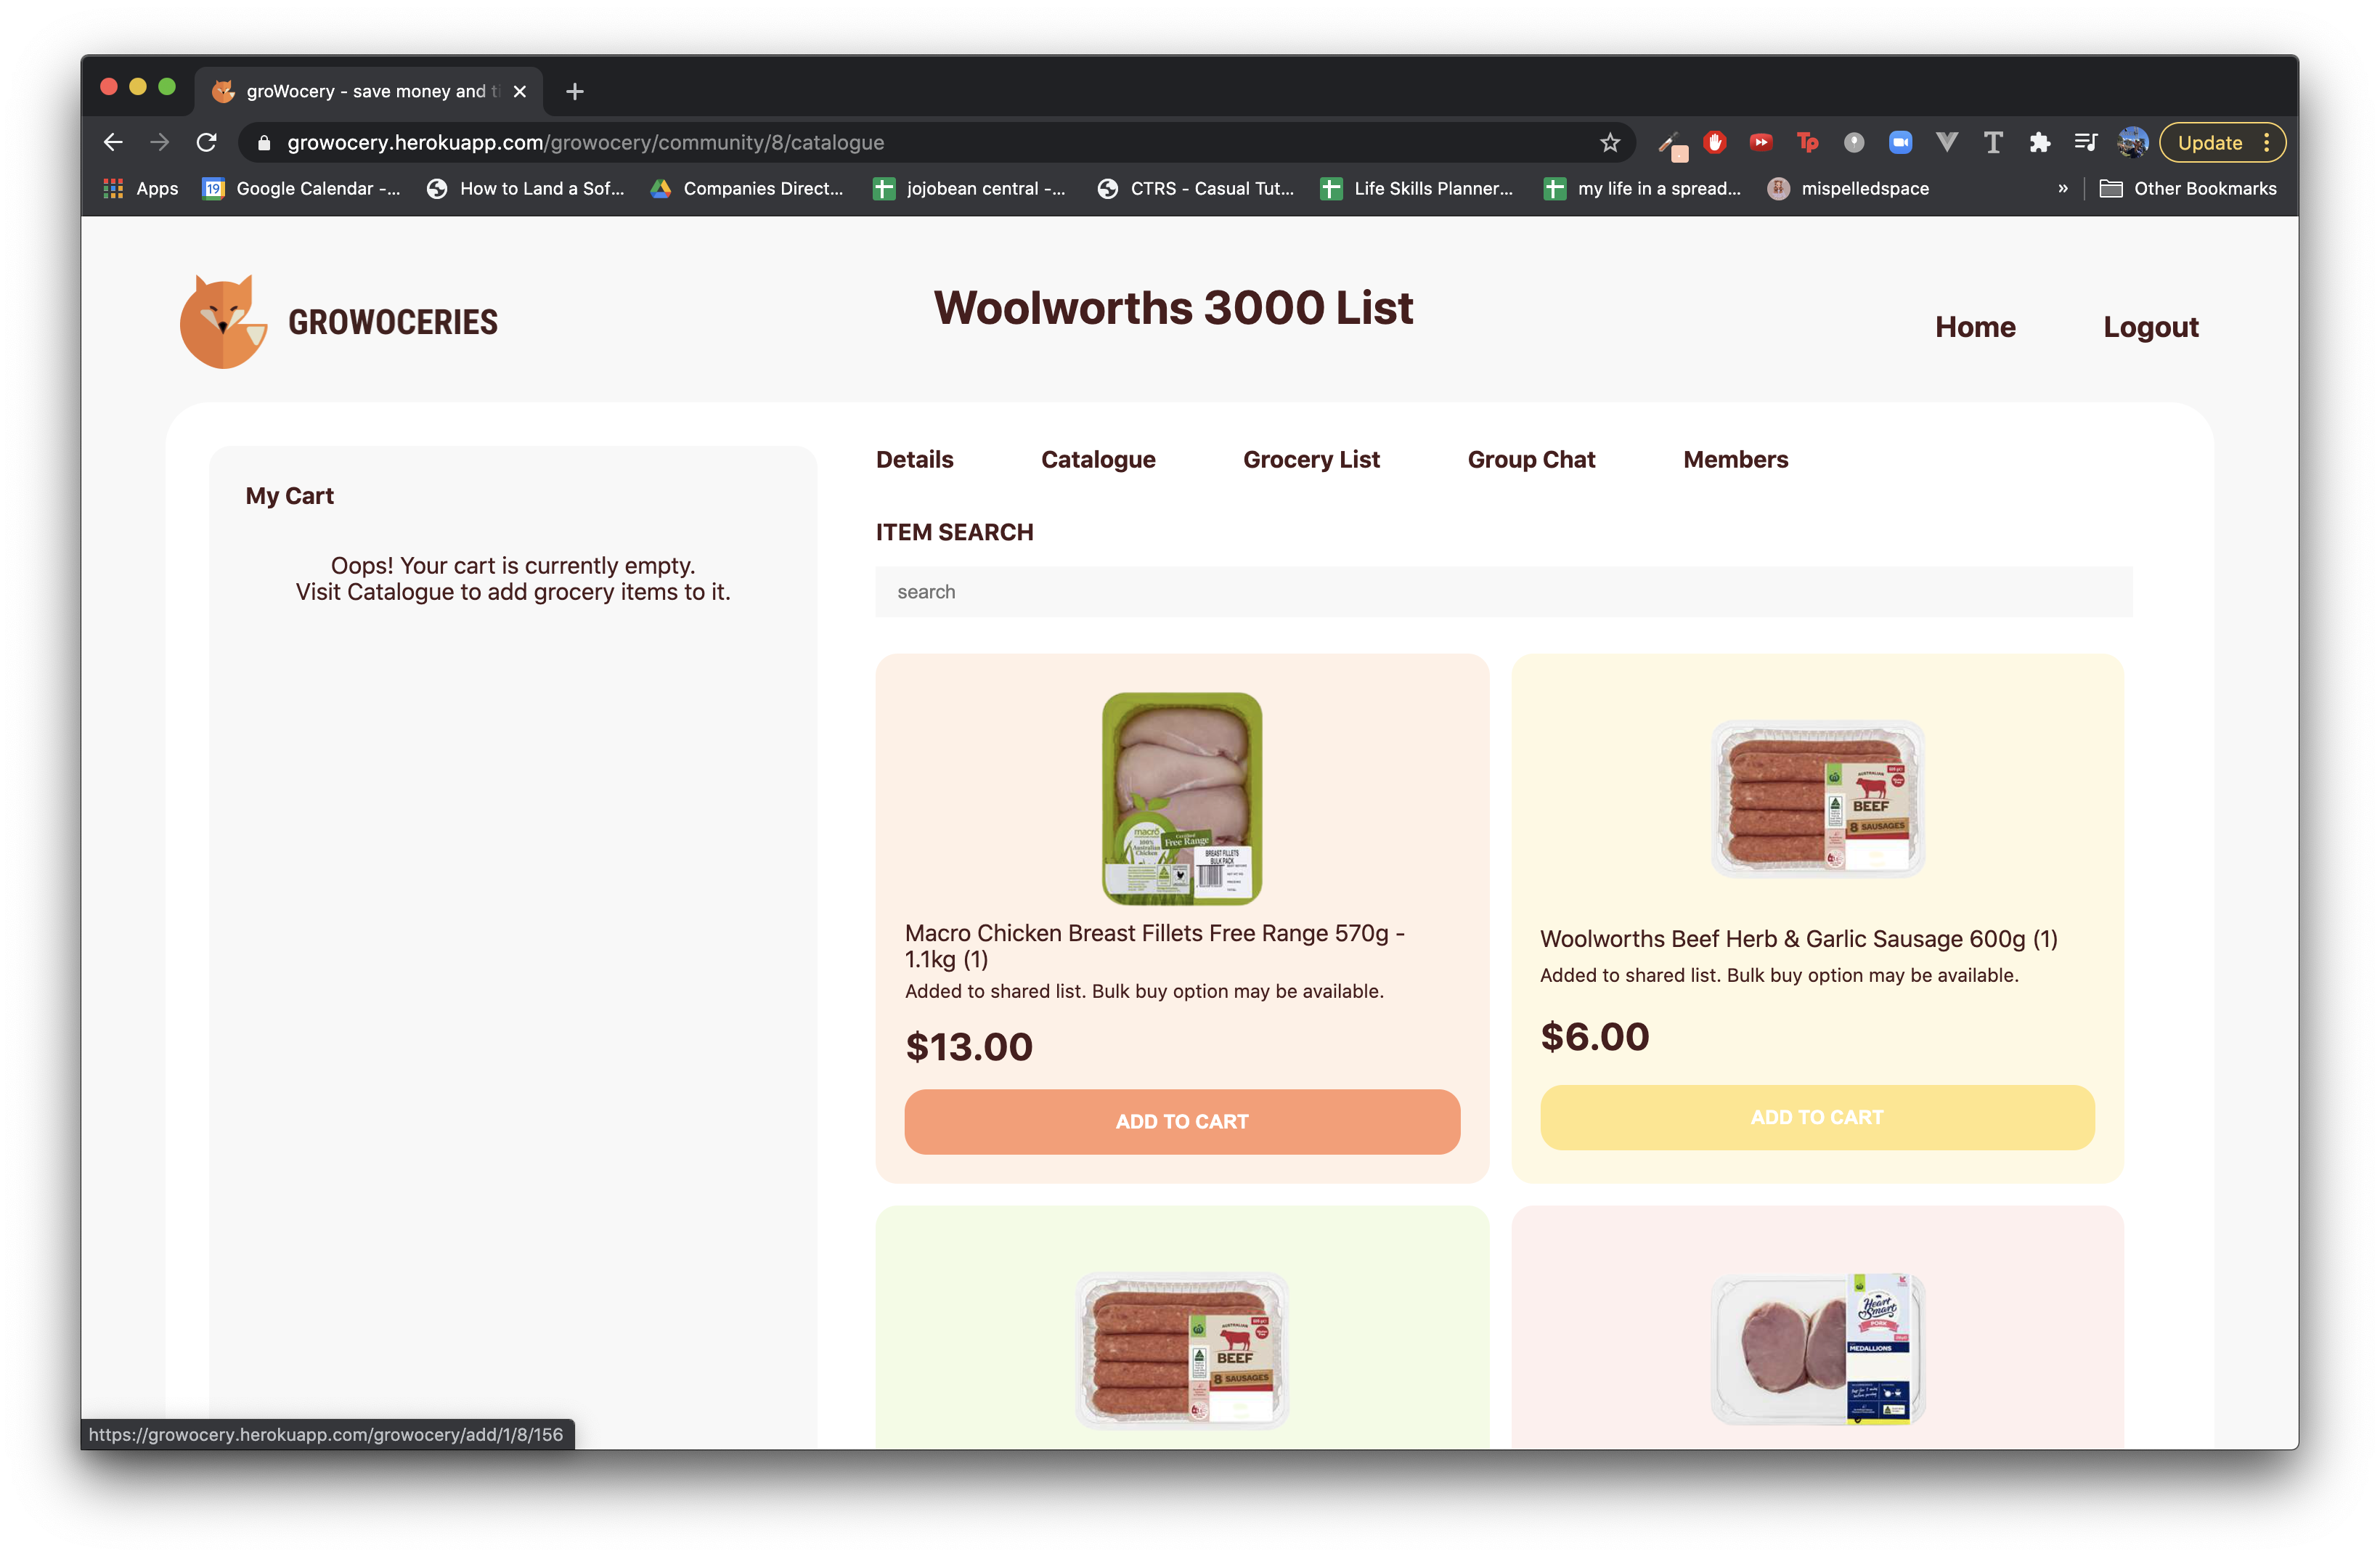Add Macro Chicken Breast Fillets to cart
This screenshot has height=1557, width=2380.
click(x=1181, y=1122)
